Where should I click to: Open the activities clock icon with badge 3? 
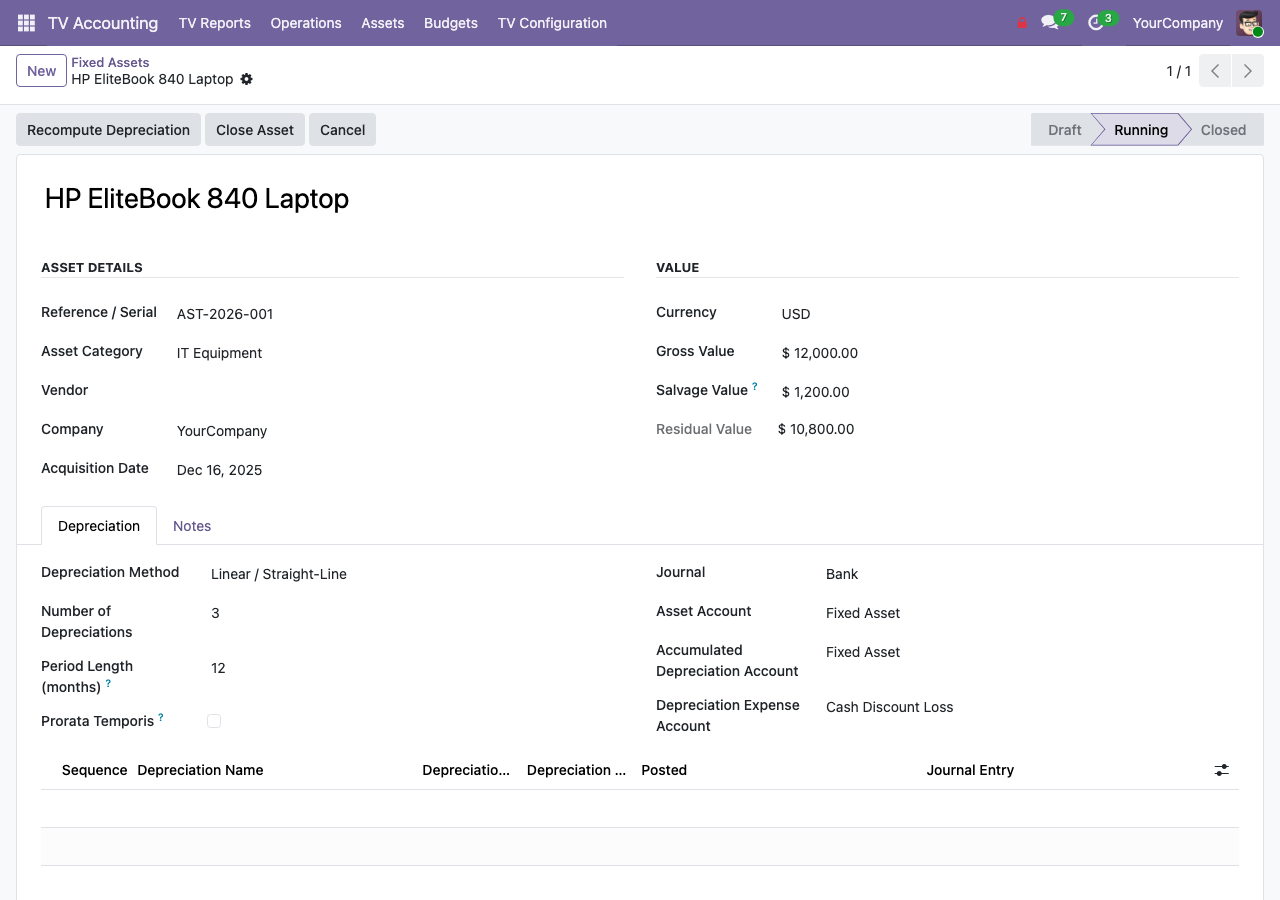[1096, 23]
